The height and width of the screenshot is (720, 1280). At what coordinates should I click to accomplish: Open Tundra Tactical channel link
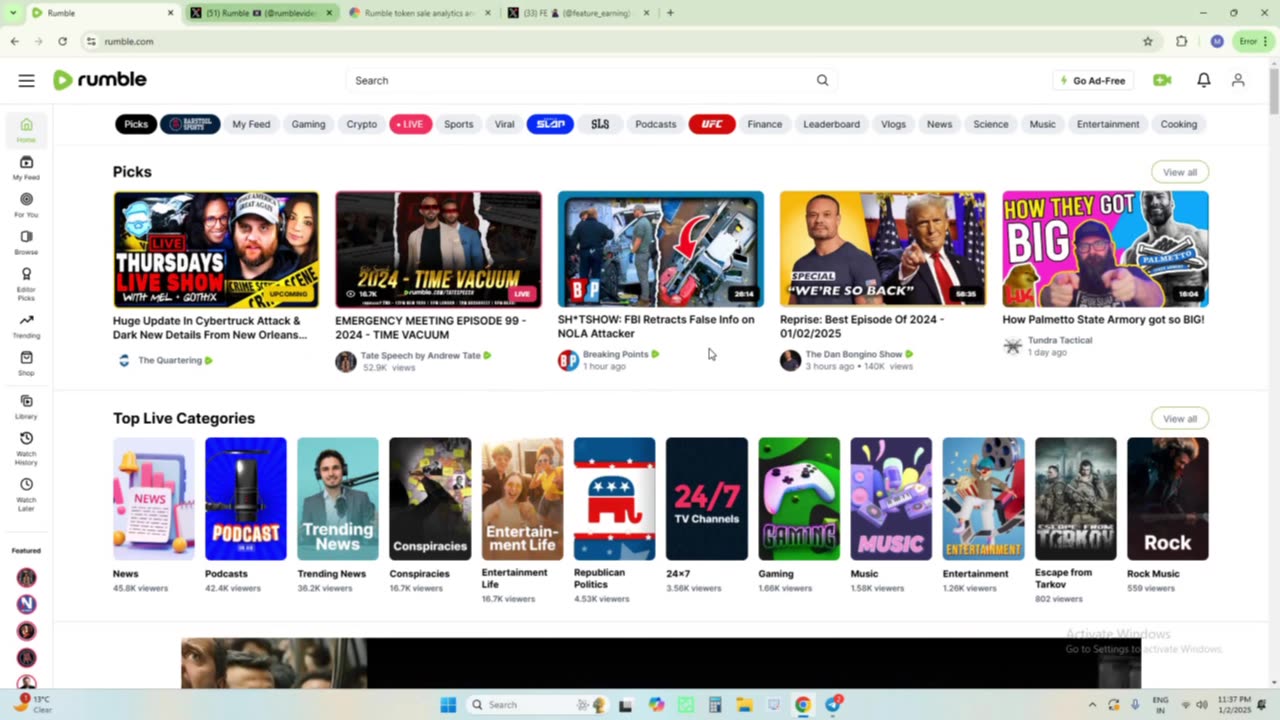(1060, 340)
